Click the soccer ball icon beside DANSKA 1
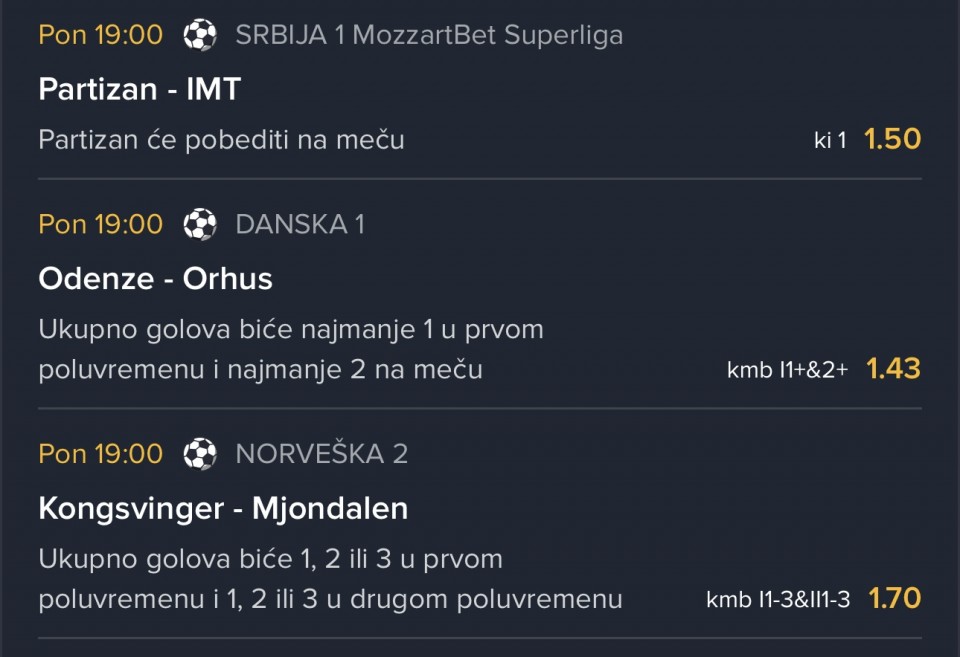Viewport: 960px width, 657px height. 200,224
